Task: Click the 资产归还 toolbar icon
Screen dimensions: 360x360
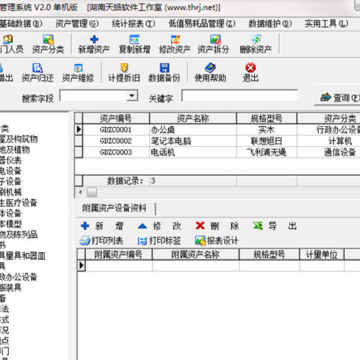Action: (x=37, y=68)
